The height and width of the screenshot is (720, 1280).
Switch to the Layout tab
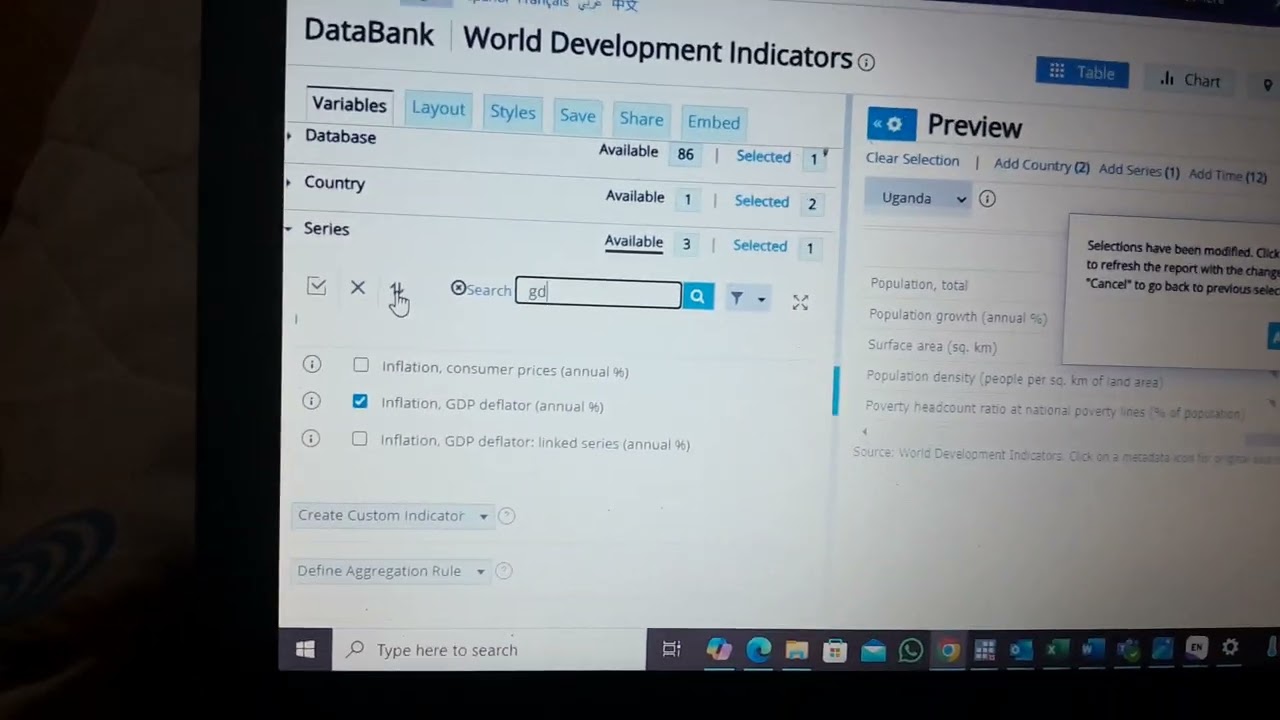(438, 109)
